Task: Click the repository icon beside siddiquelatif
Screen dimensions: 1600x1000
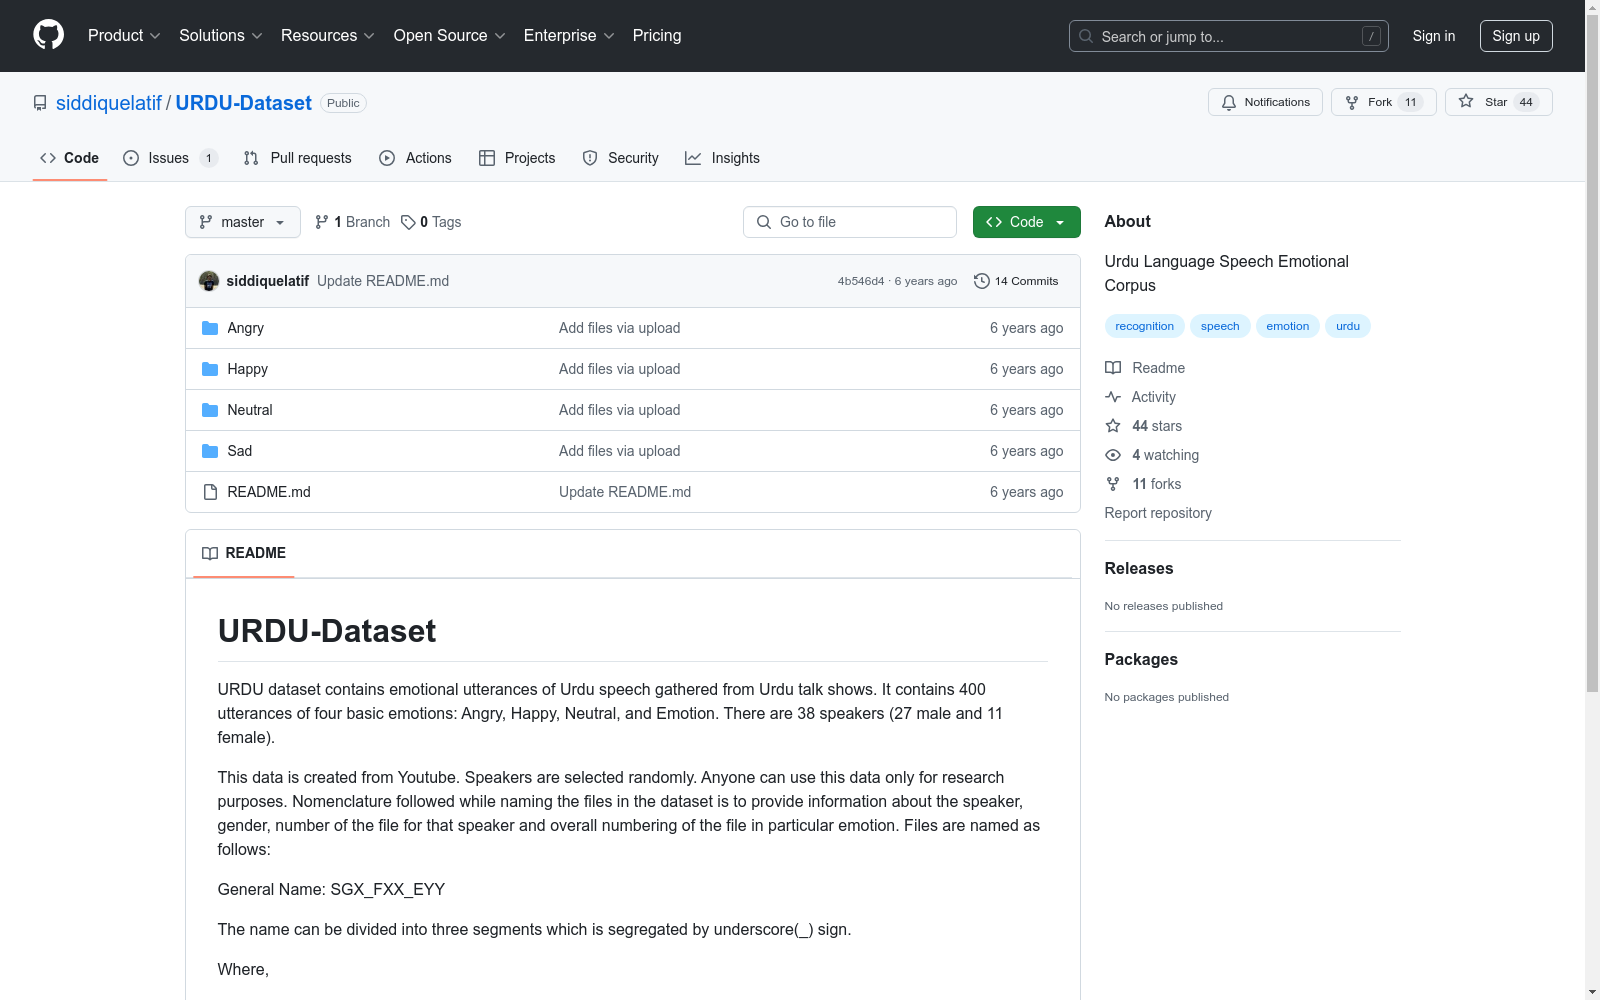Action: [40, 103]
